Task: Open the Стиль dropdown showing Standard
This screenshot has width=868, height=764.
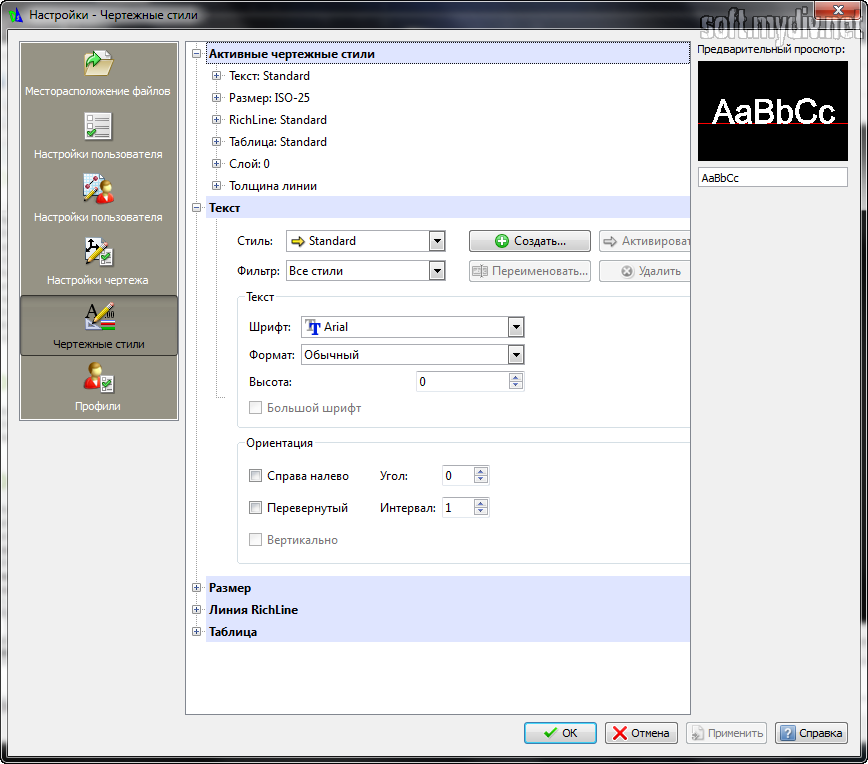Action: (437, 241)
